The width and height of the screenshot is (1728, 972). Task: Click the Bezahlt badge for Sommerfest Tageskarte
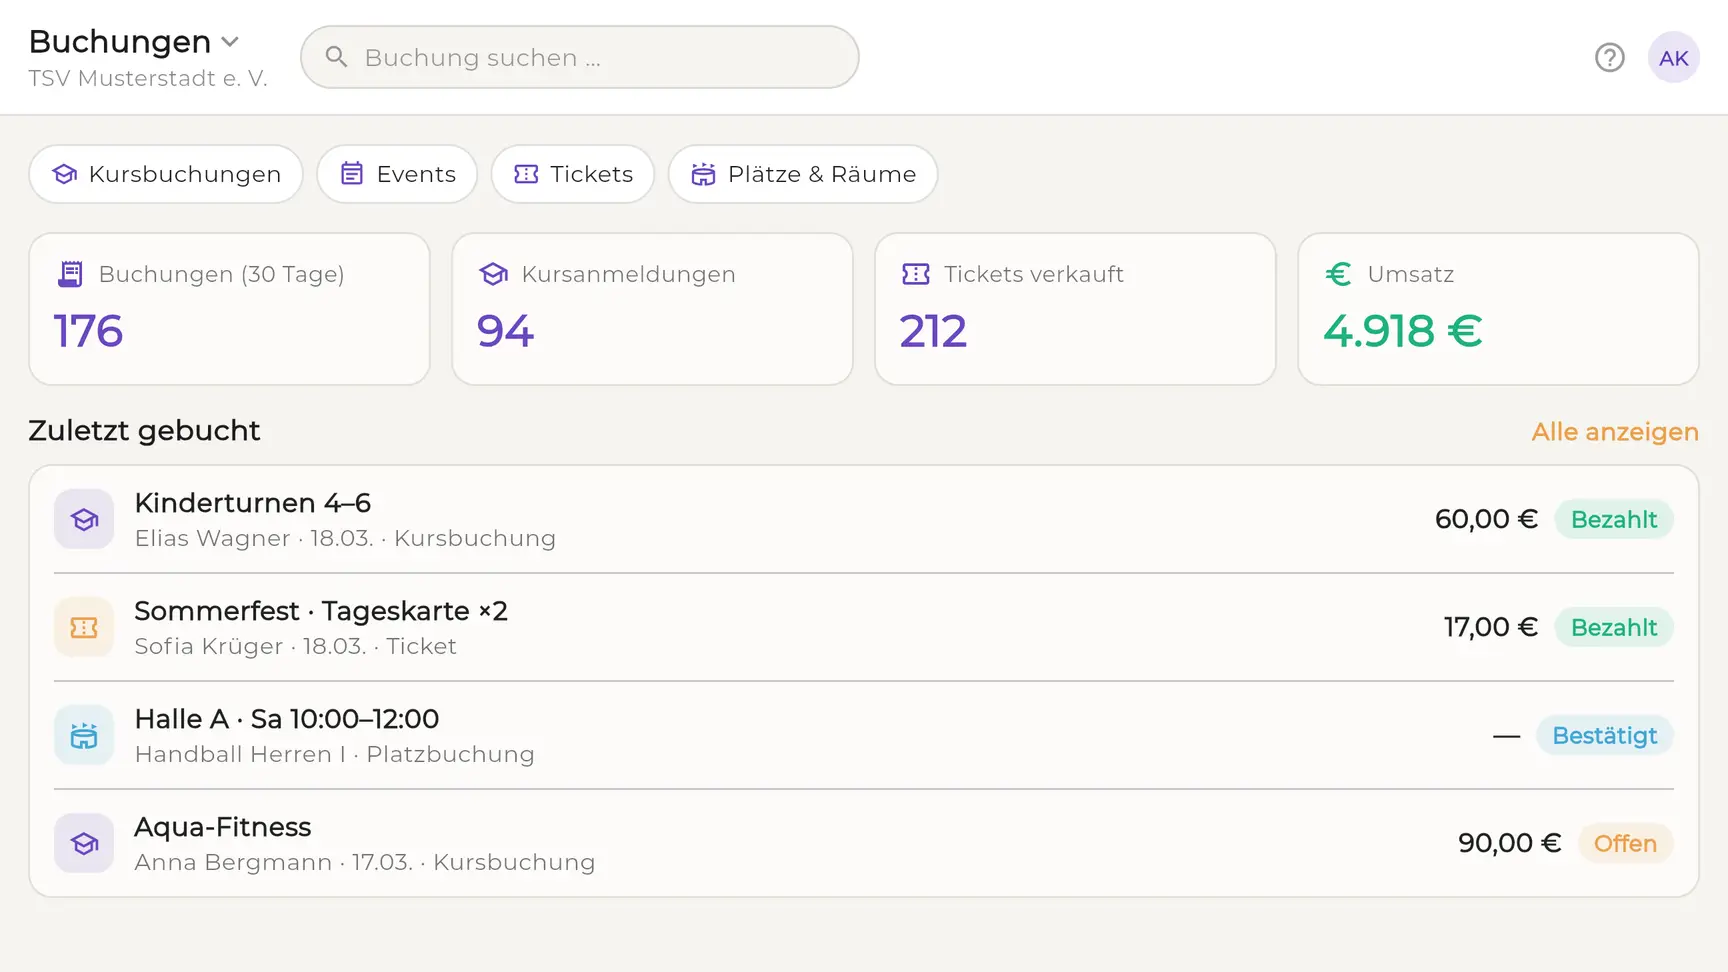pyautogui.click(x=1614, y=627)
